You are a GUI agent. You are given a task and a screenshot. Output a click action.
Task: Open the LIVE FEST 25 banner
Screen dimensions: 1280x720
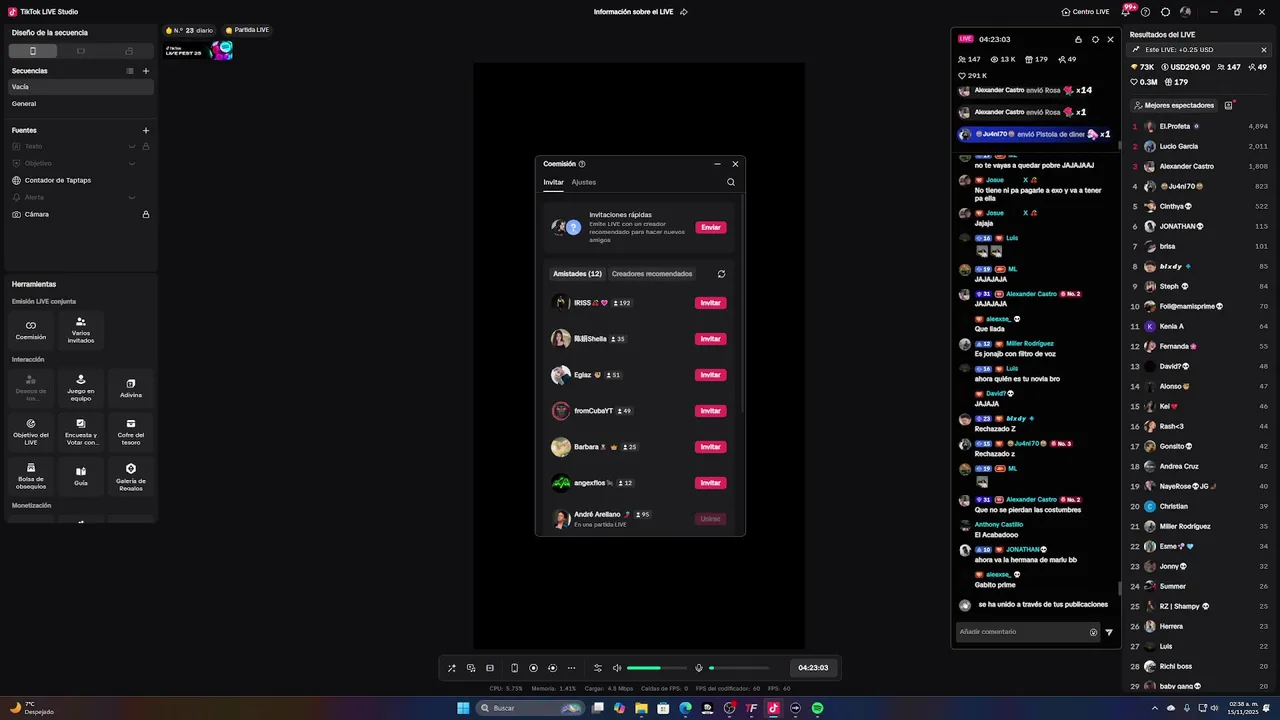(199, 51)
